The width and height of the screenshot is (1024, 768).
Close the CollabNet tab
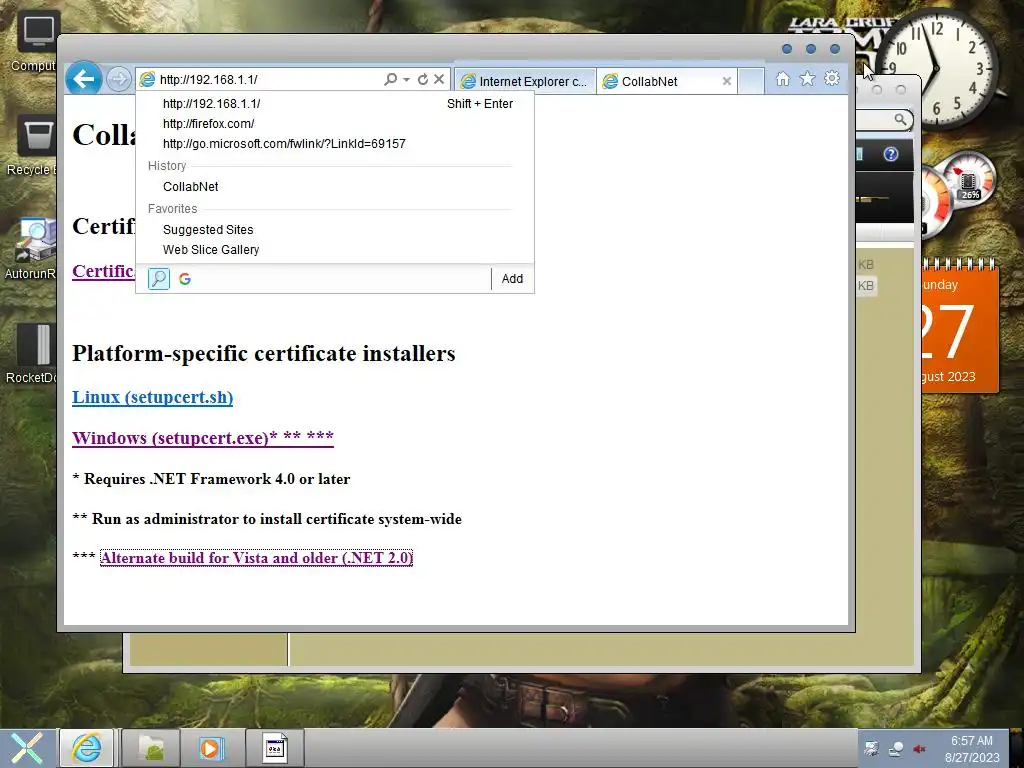pos(727,81)
